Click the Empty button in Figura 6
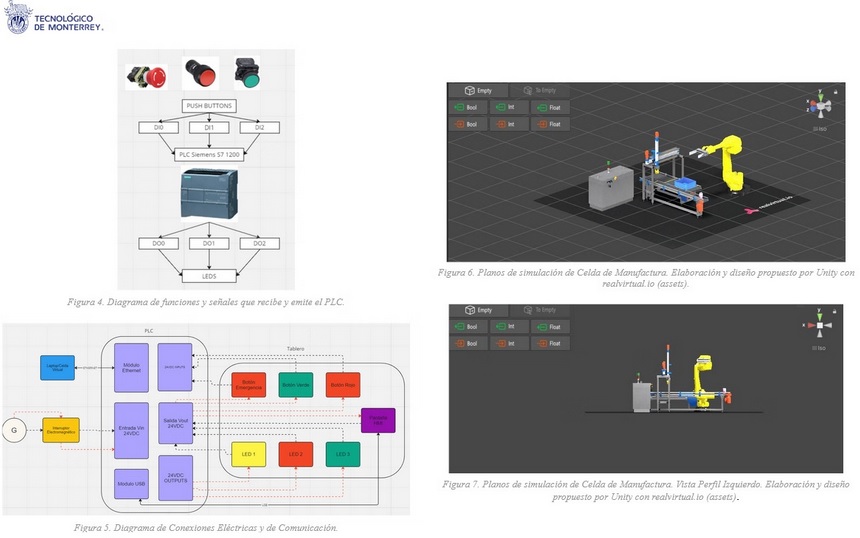Screen dimensions: 860x538 pos(477,90)
